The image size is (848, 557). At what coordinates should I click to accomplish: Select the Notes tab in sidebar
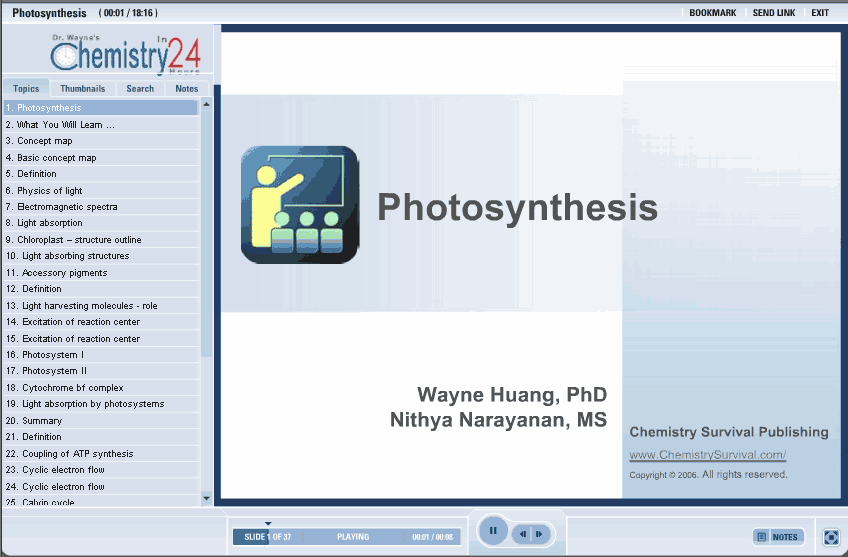pyautogui.click(x=187, y=88)
